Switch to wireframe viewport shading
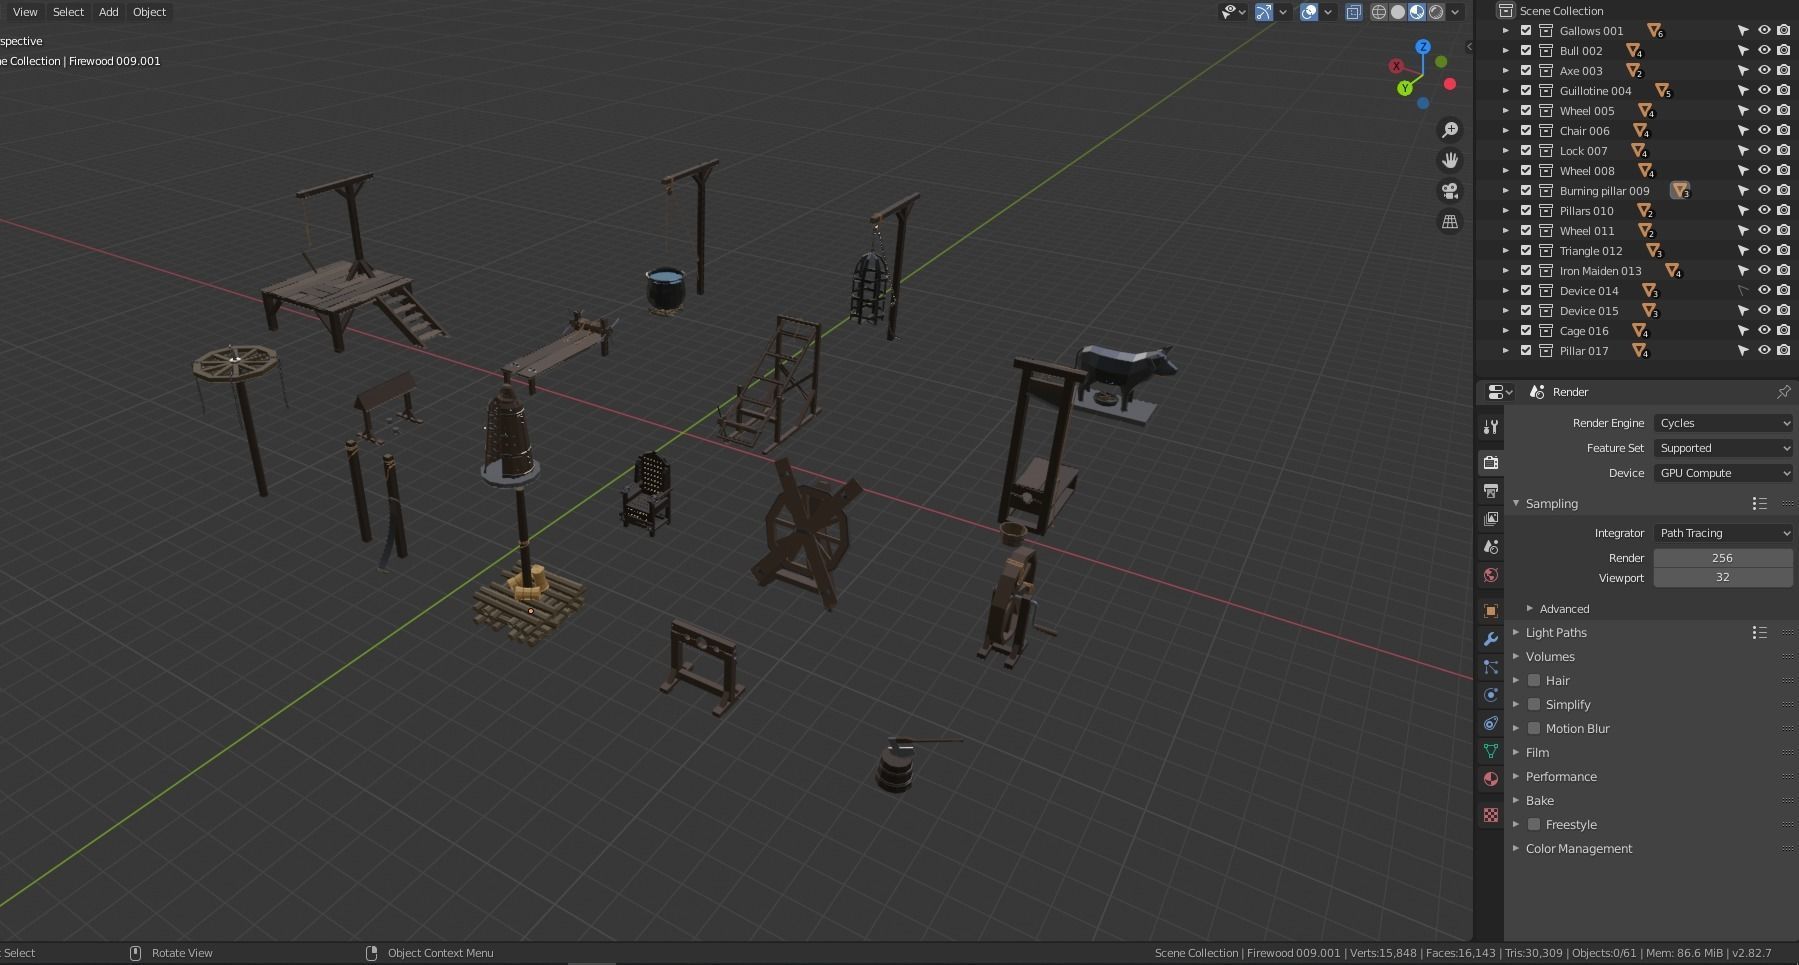Viewport: 1799px width, 965px height. pyautogui.click(x=1379, y=12)
